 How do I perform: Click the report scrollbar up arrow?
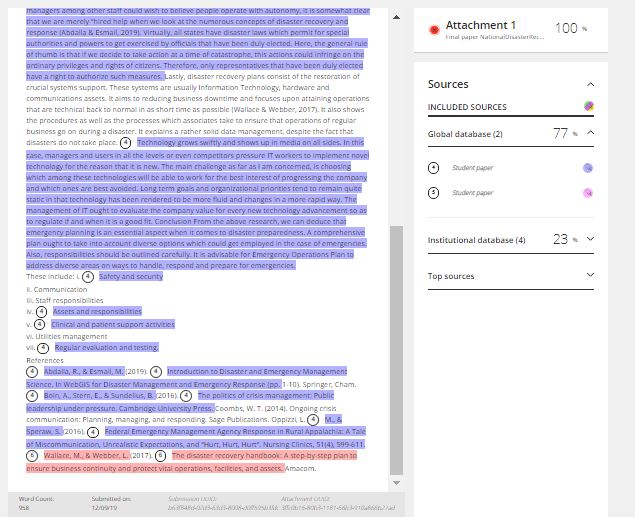(x=396, y=17)
